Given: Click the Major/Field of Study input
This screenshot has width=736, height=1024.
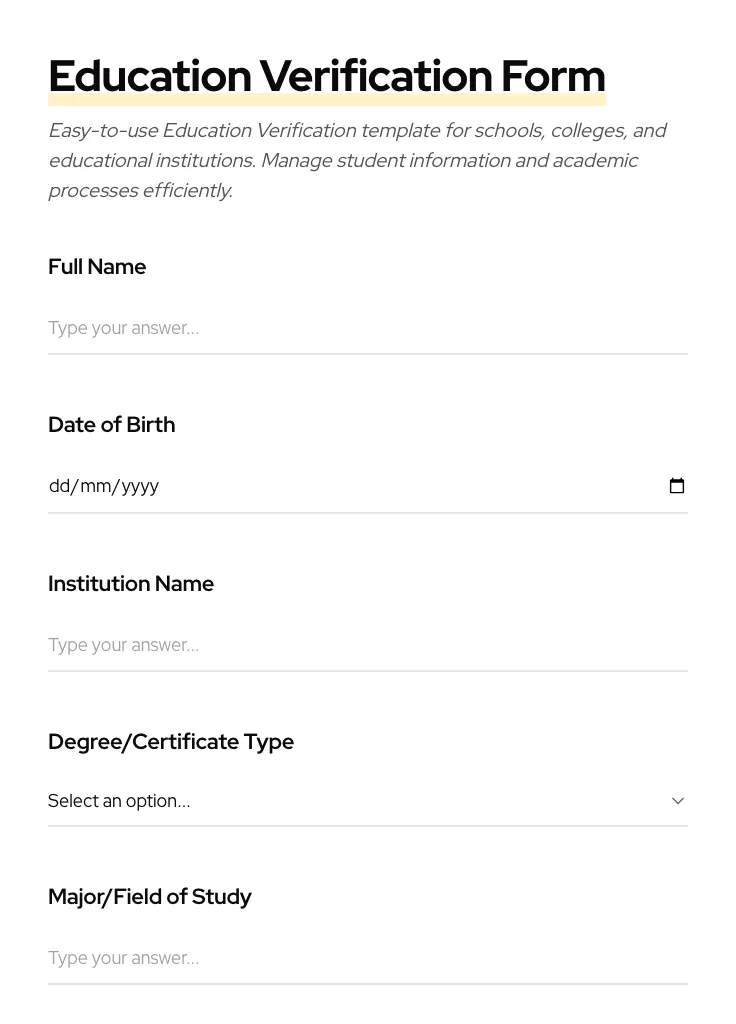Looking at the screenshot, I should point(368,957).
